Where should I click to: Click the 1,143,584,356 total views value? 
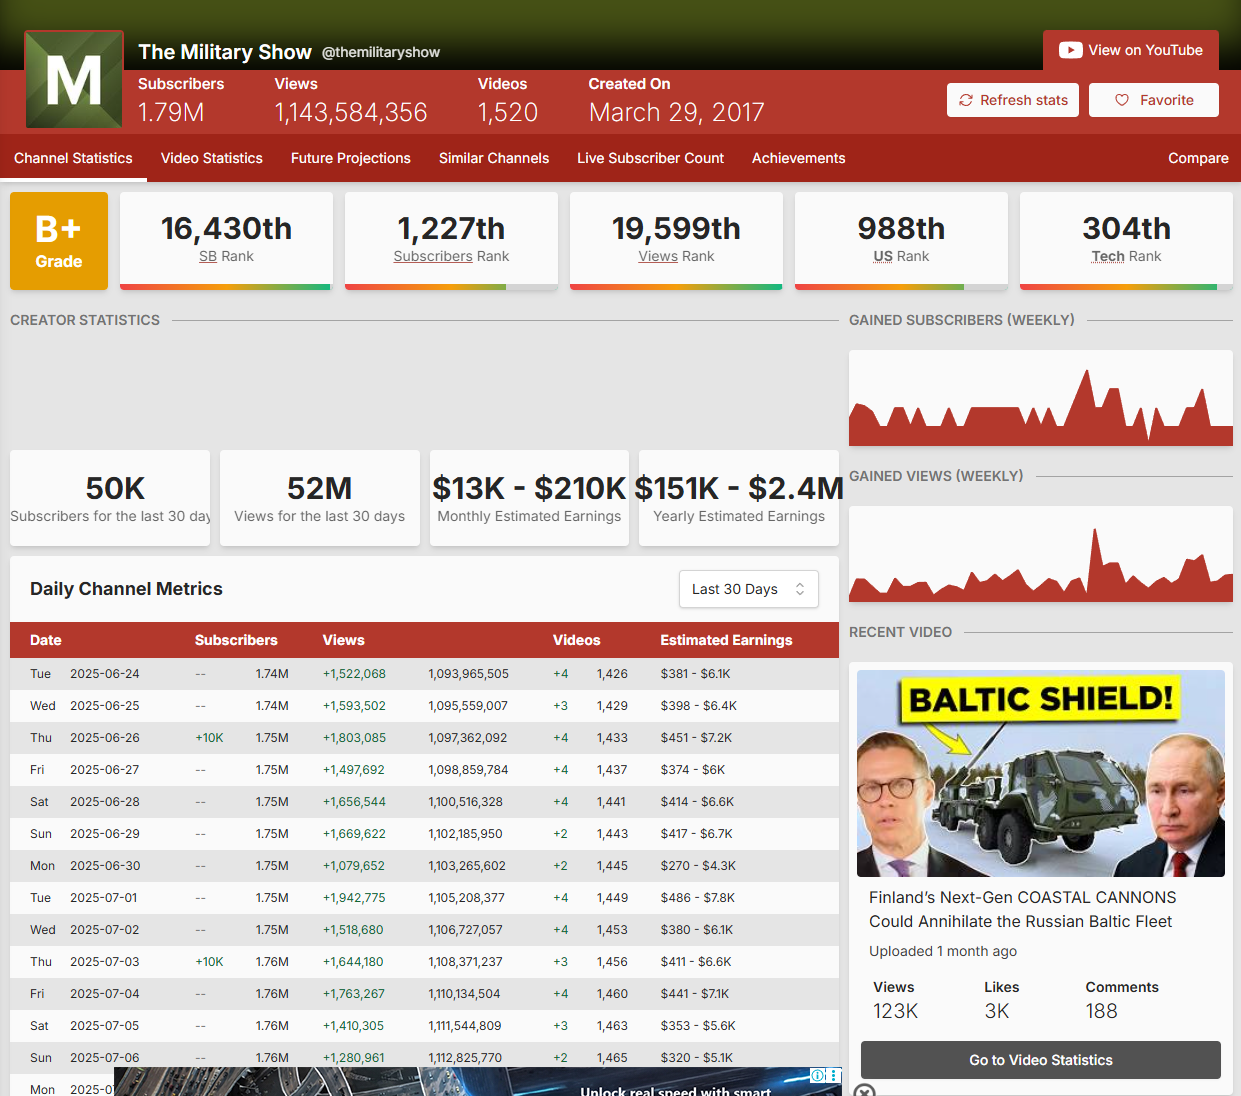click(351, 112)
